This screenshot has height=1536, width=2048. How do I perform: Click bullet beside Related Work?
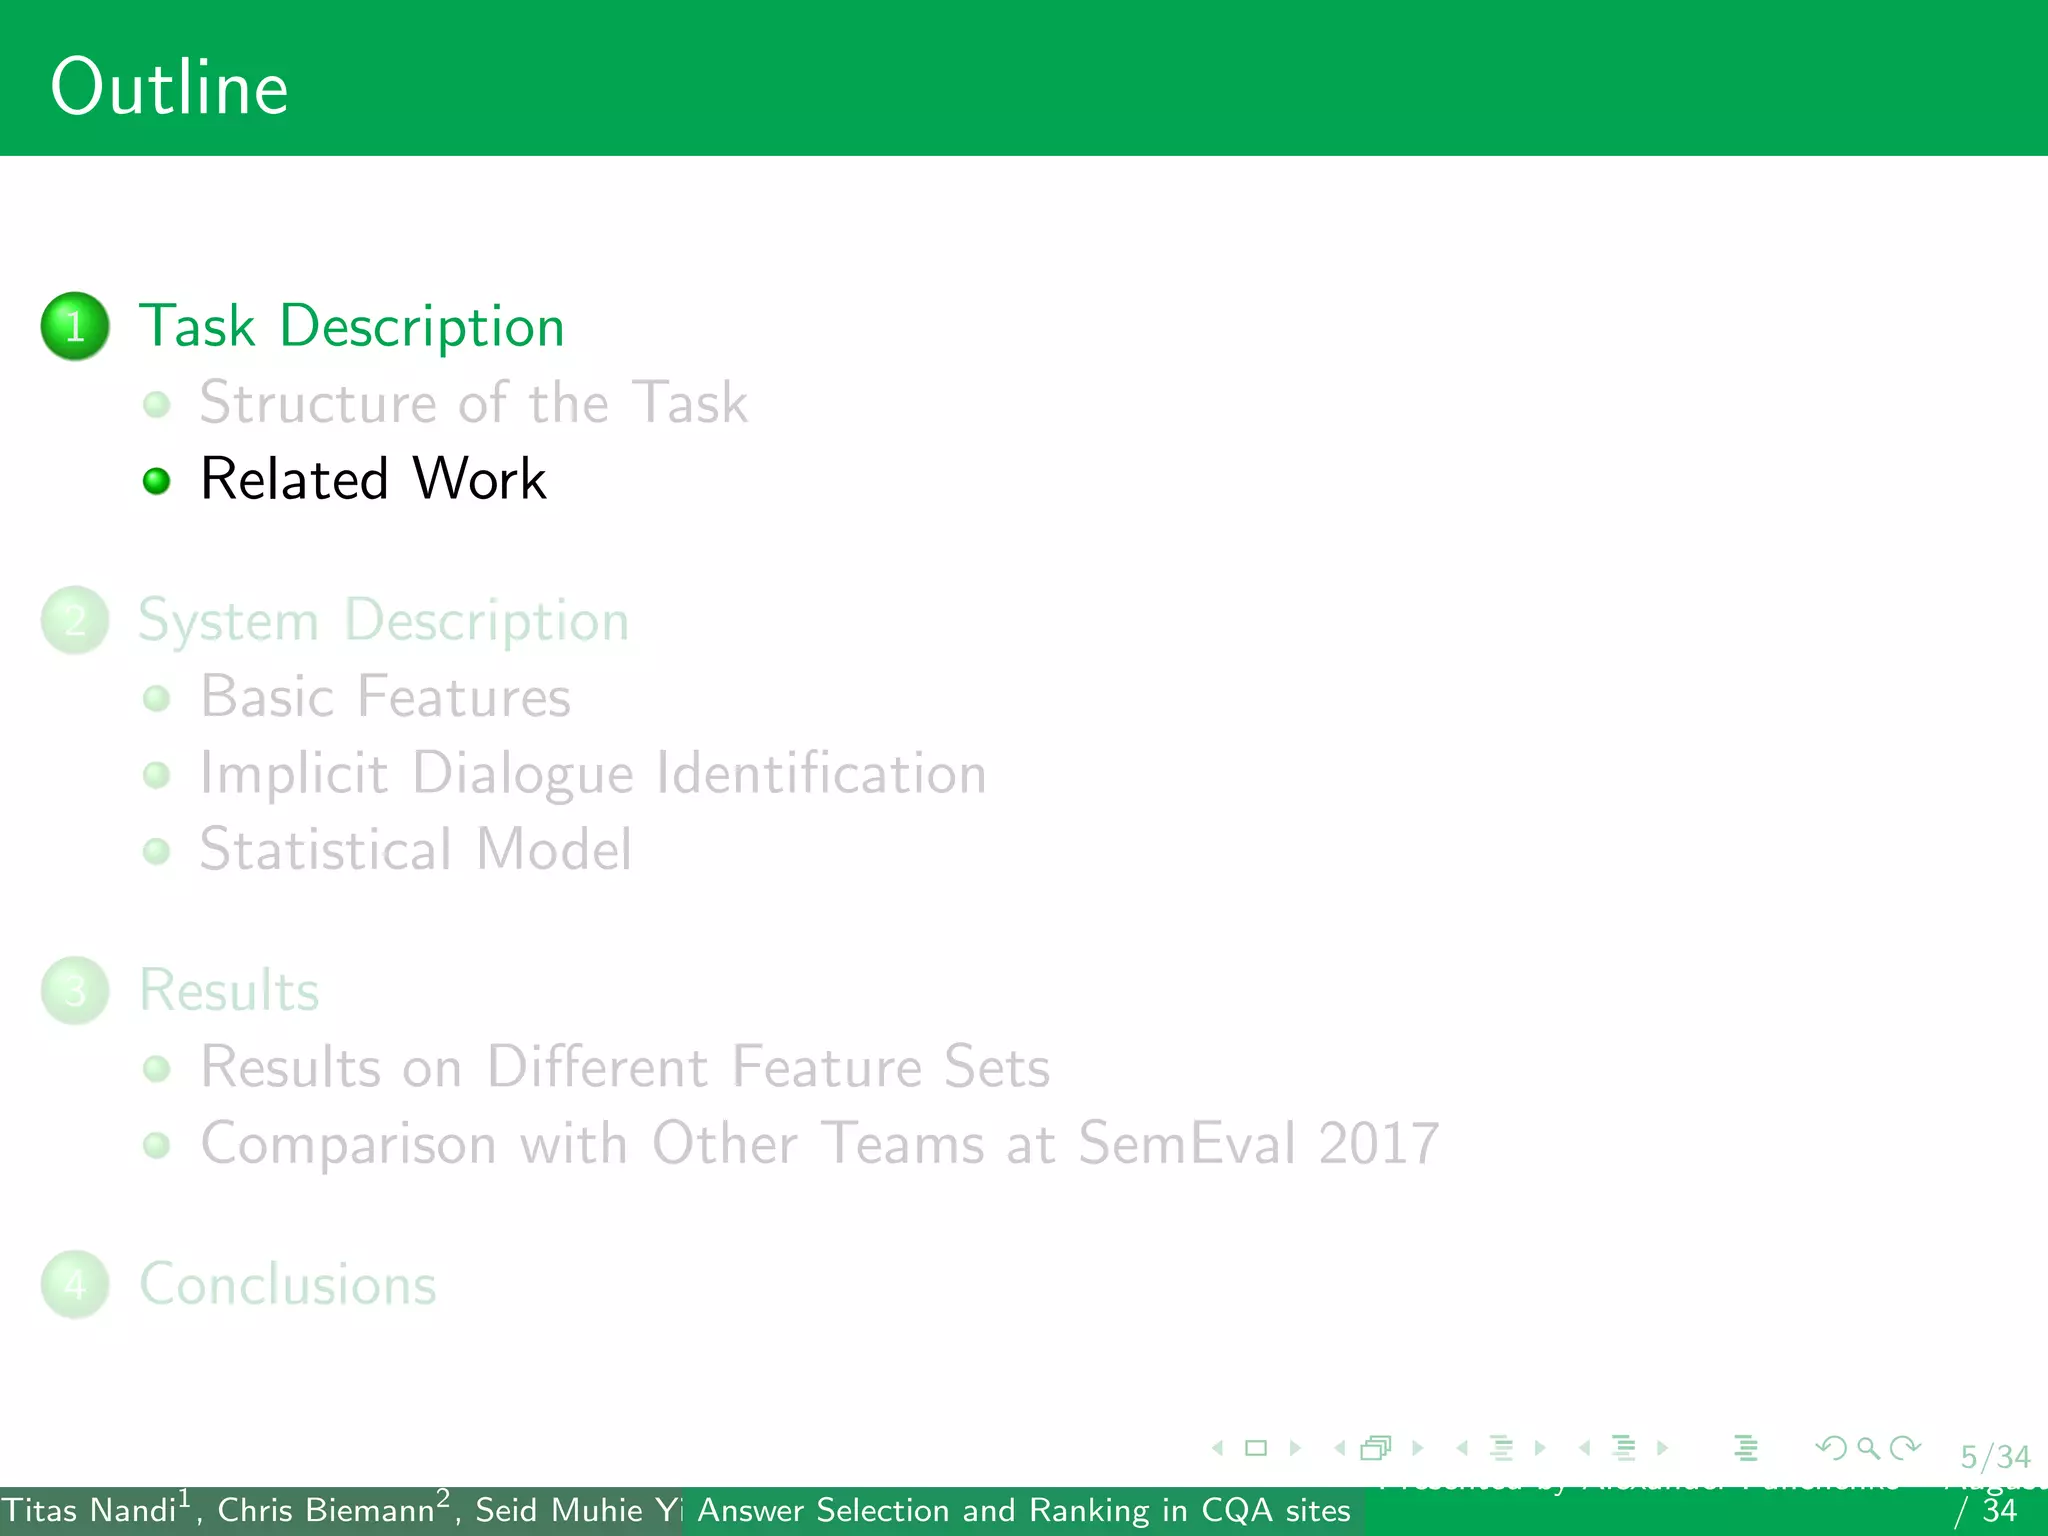tap(157, 481)
